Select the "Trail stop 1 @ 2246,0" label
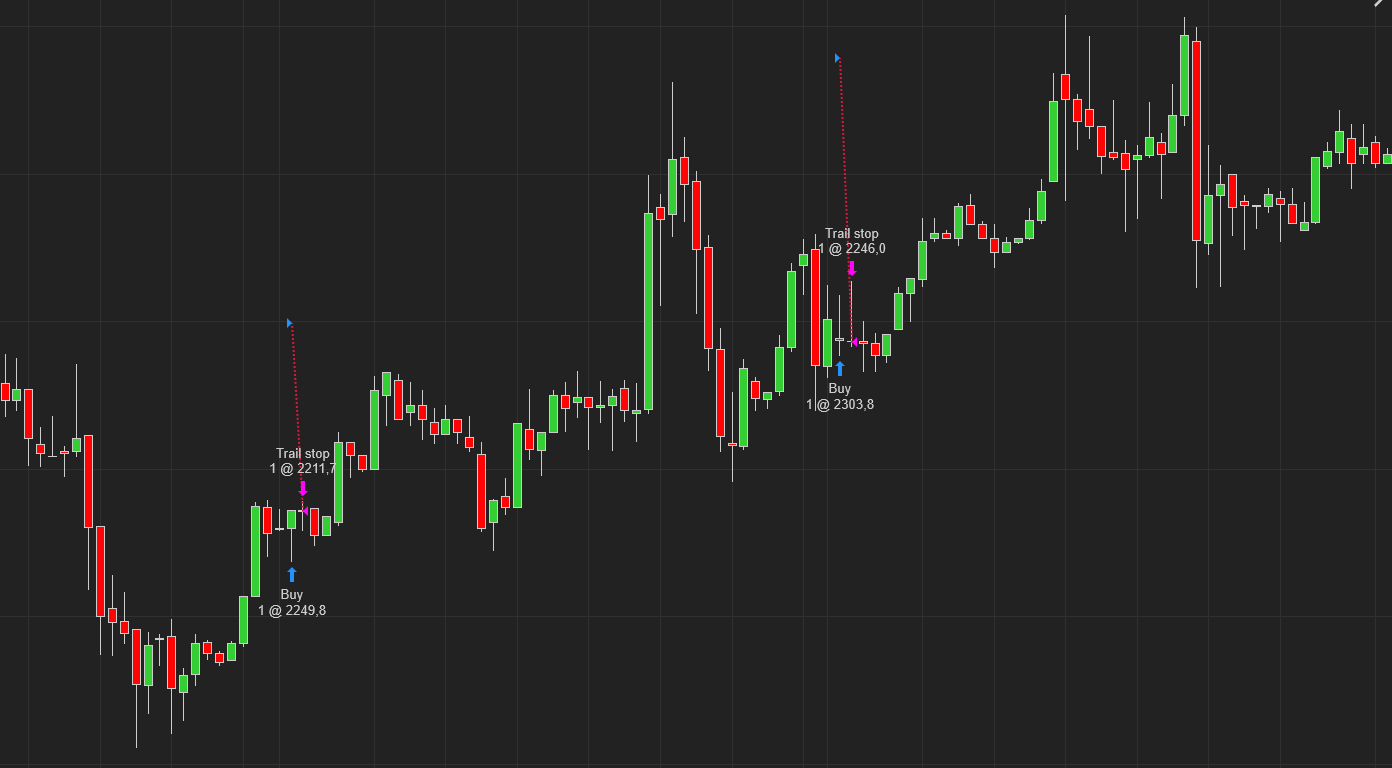This screenshot has height=768, width=1392. [x=852, y=241]
